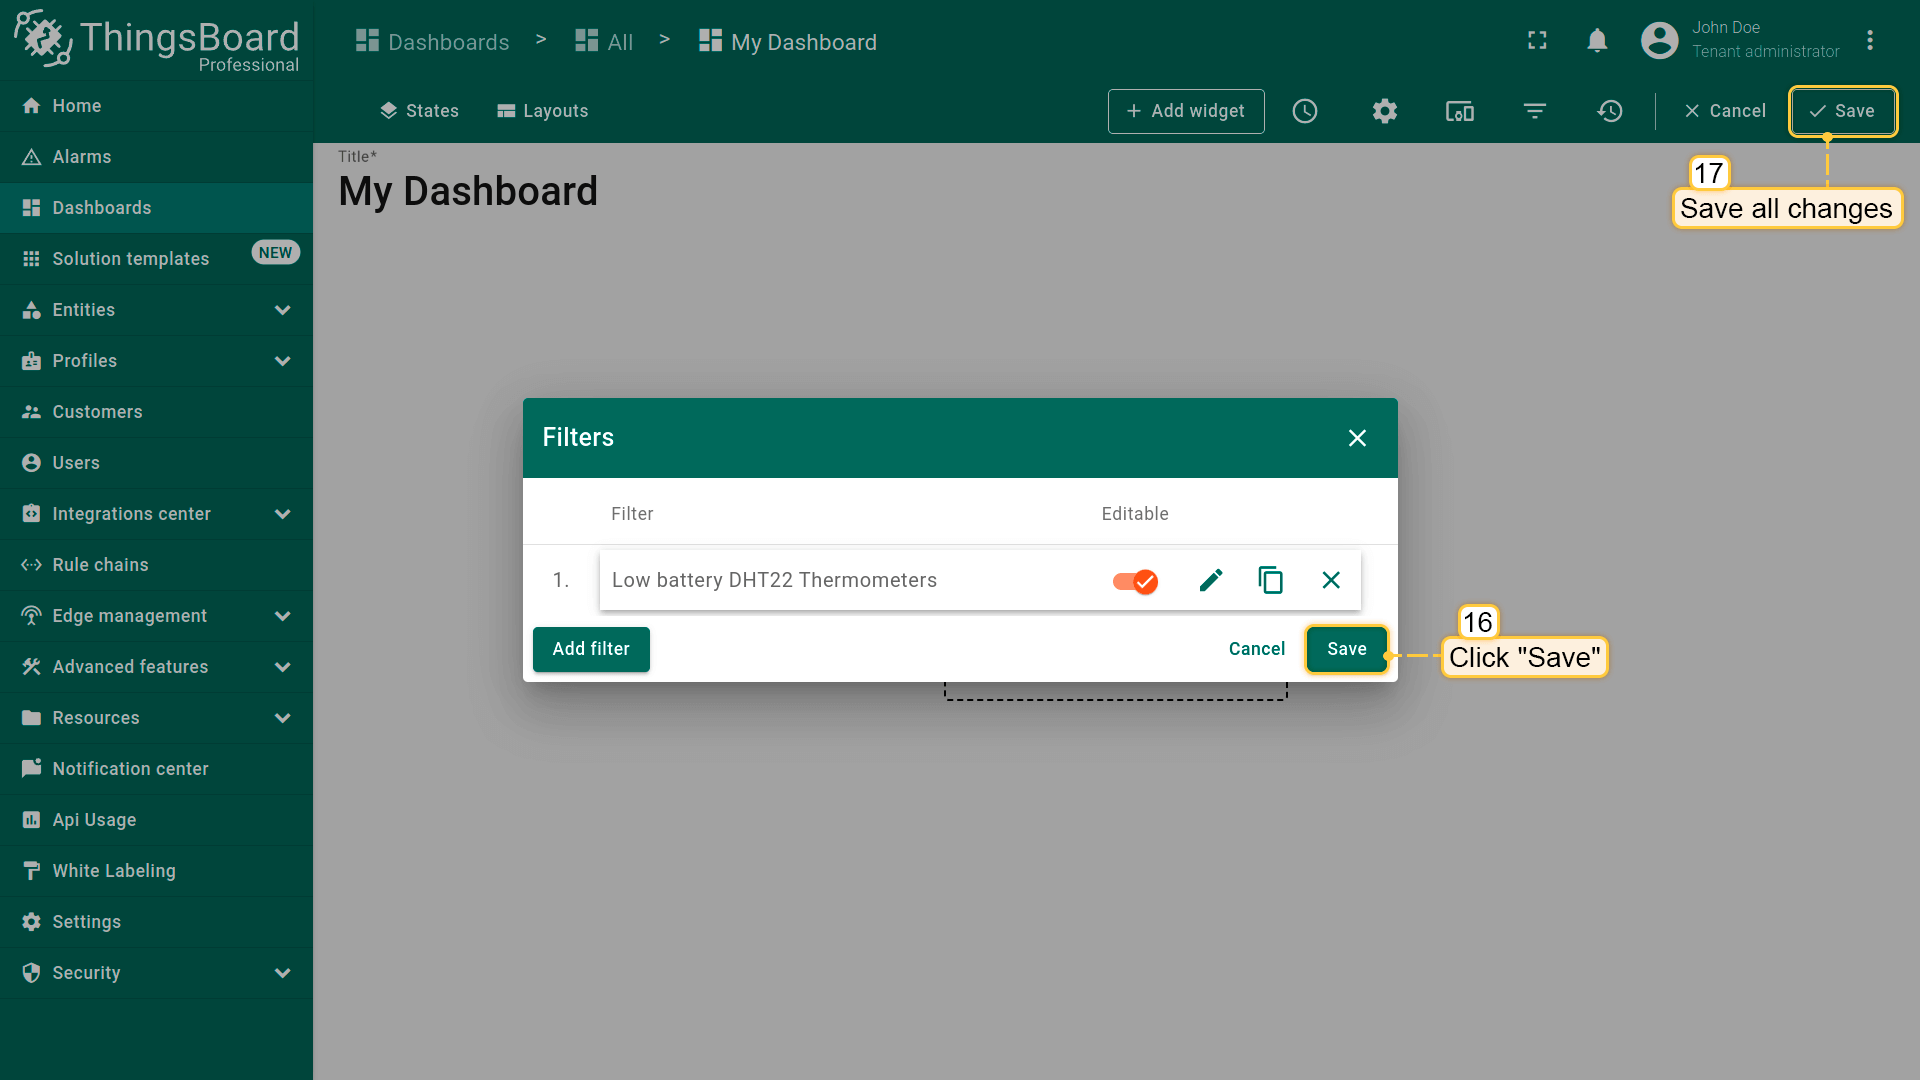
Task: Open the user options three-dot menu
Action: point(1870,41)
